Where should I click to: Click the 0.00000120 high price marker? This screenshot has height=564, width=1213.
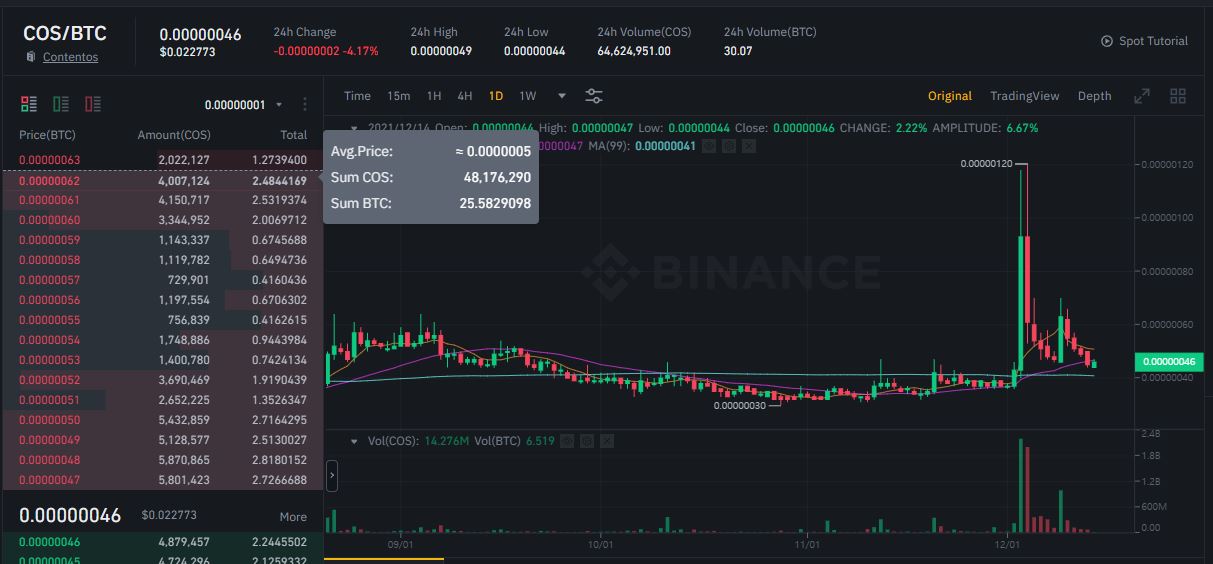click(x=987, y=163)
